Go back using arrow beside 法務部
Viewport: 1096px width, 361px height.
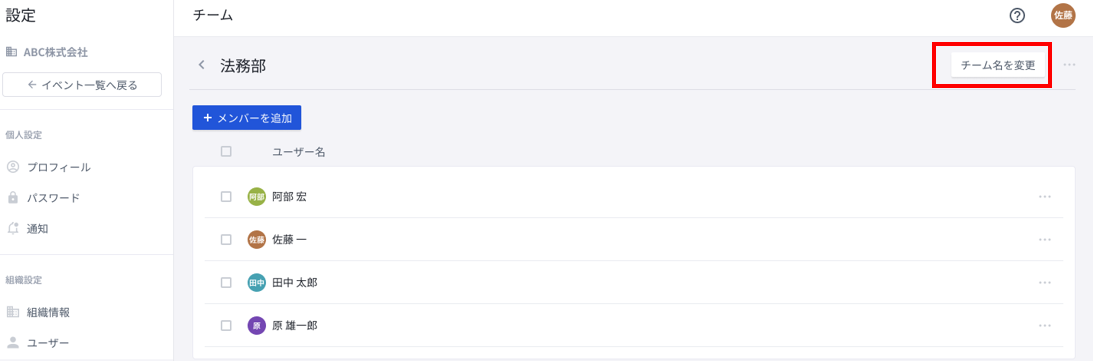(x=202, y=65)
